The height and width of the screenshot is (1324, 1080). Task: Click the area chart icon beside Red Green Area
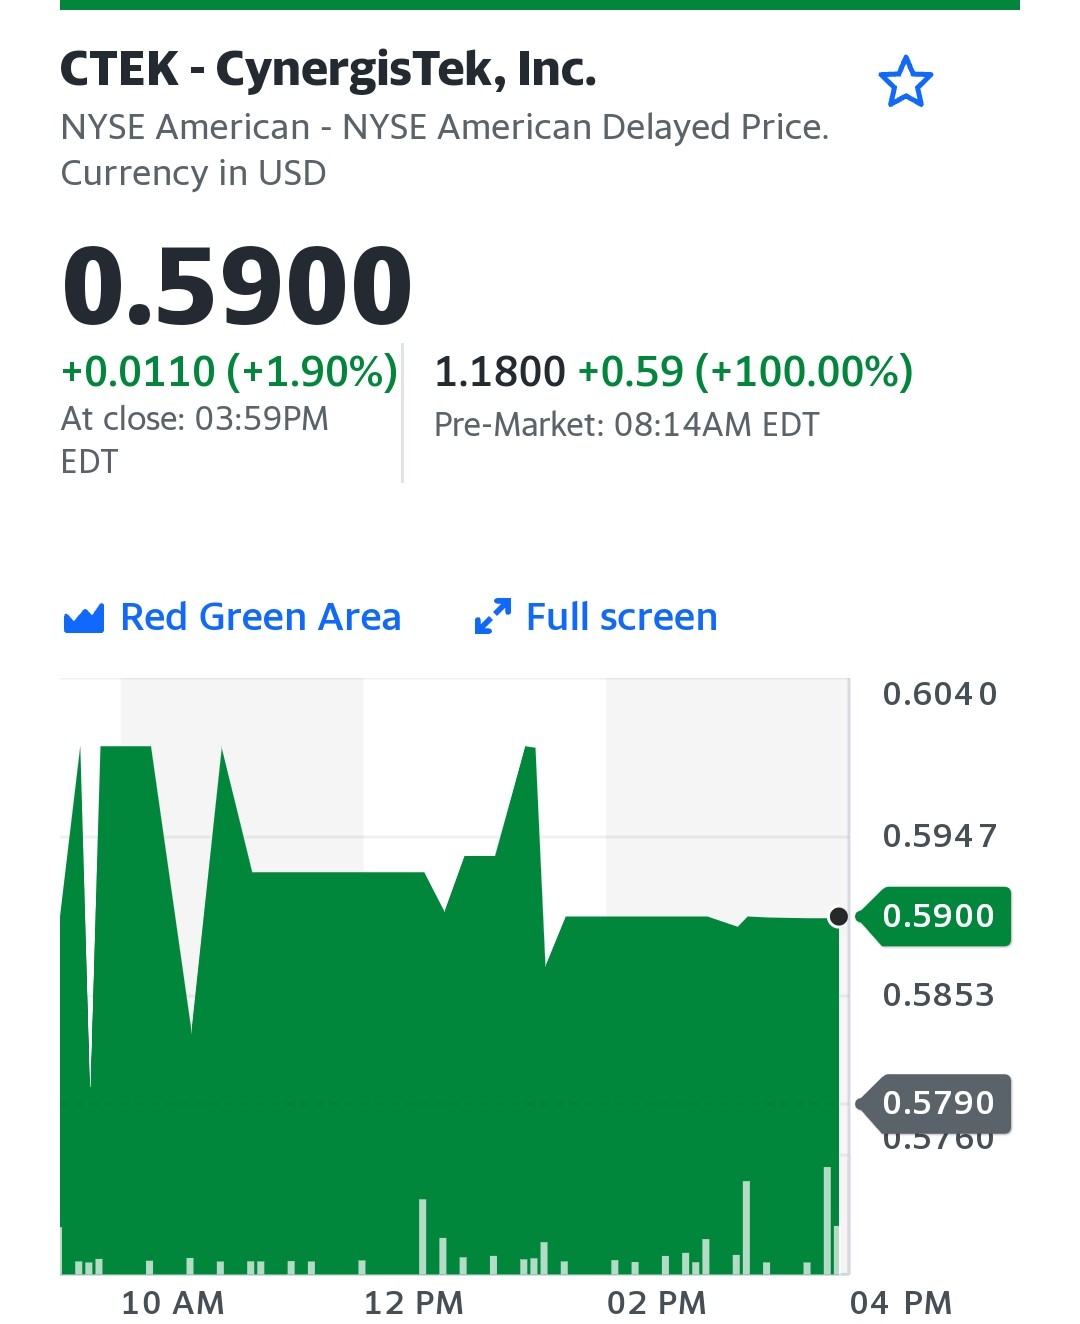[x=83, y=619]
